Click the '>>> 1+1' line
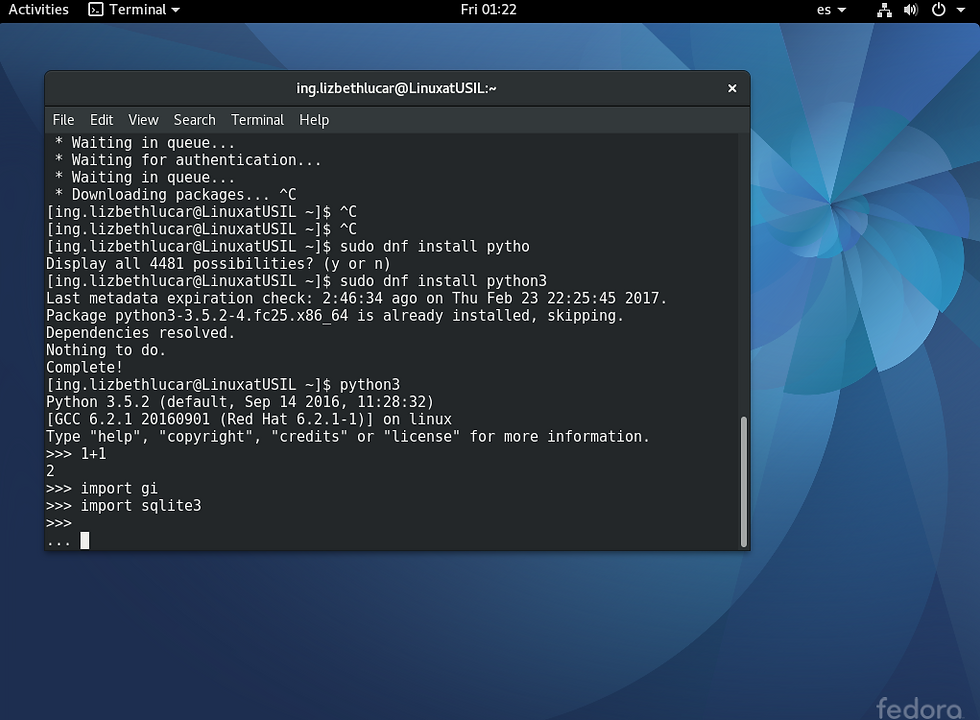The image size is (980, 720). [76, 454]
